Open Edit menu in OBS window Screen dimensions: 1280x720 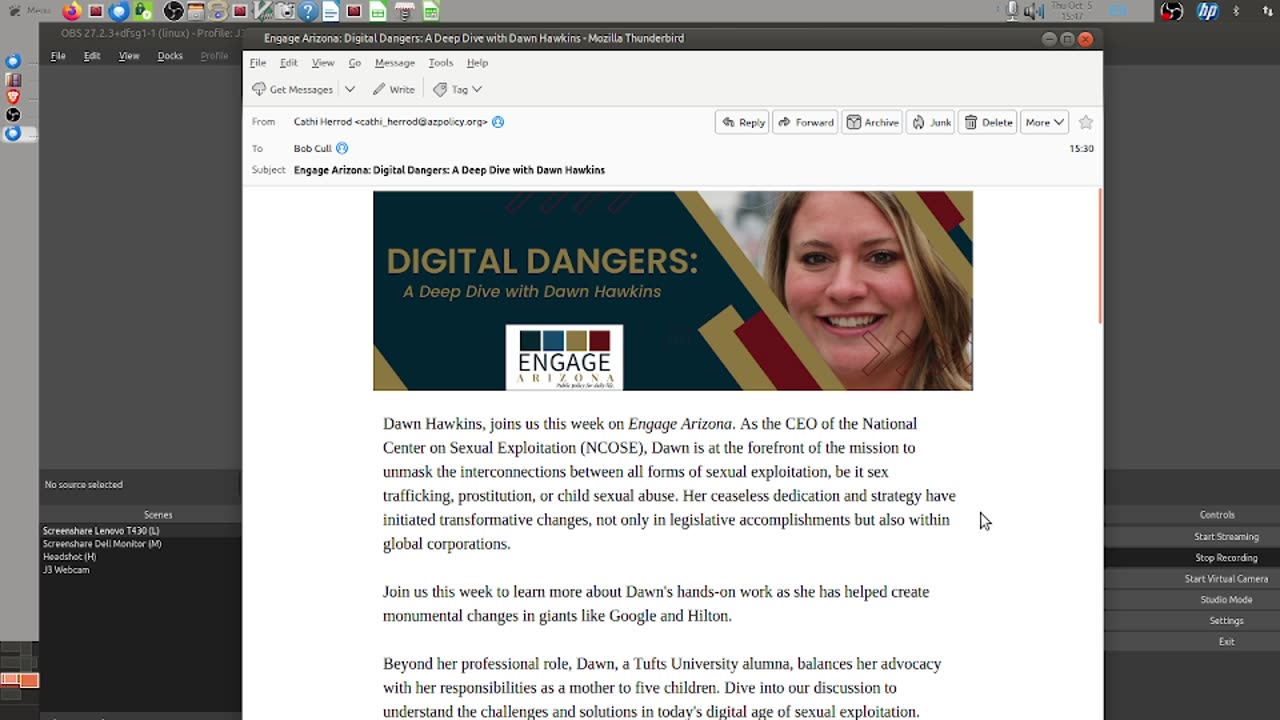[x=92, y=56]
